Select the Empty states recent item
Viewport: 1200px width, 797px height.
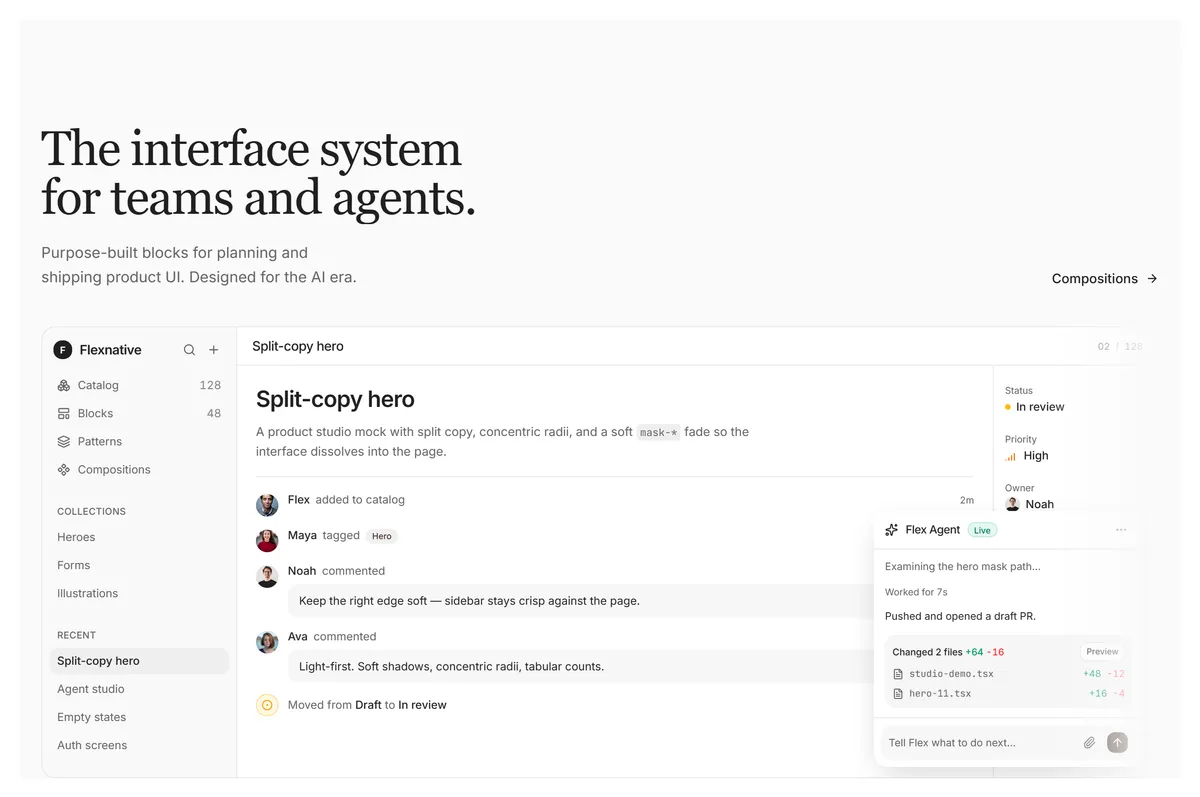[x=139, y=717]
